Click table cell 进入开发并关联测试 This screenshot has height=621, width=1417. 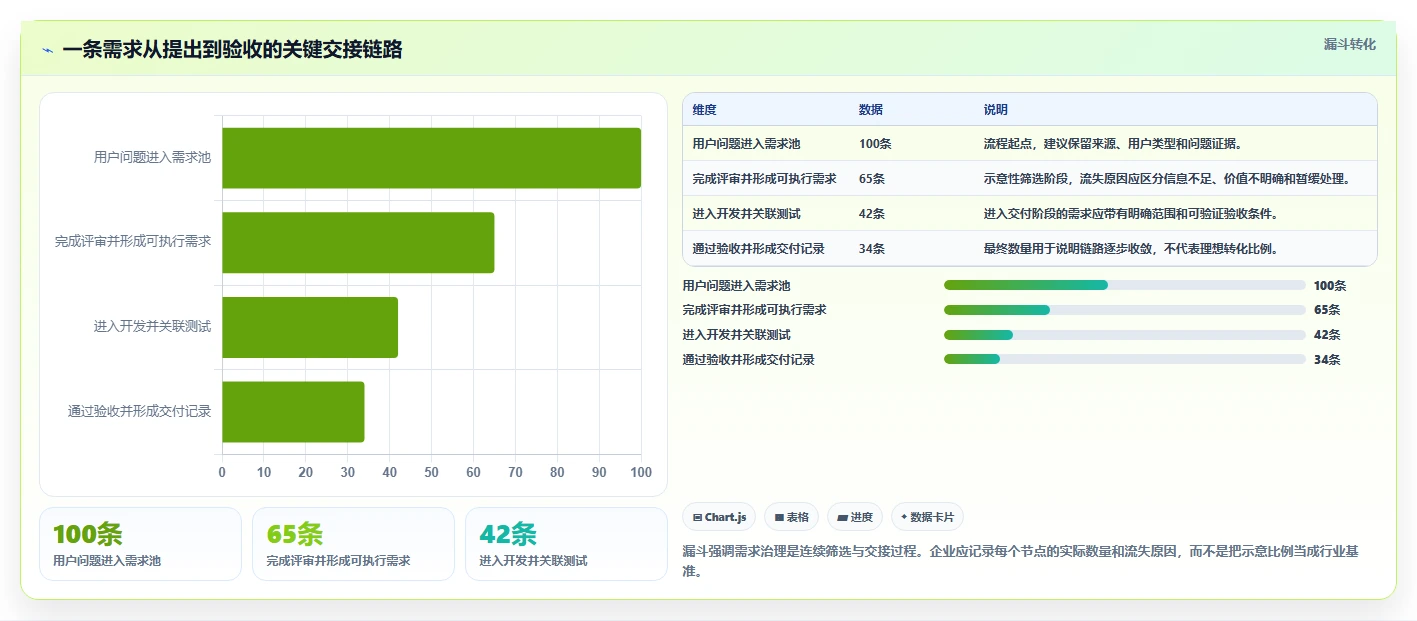746,214
